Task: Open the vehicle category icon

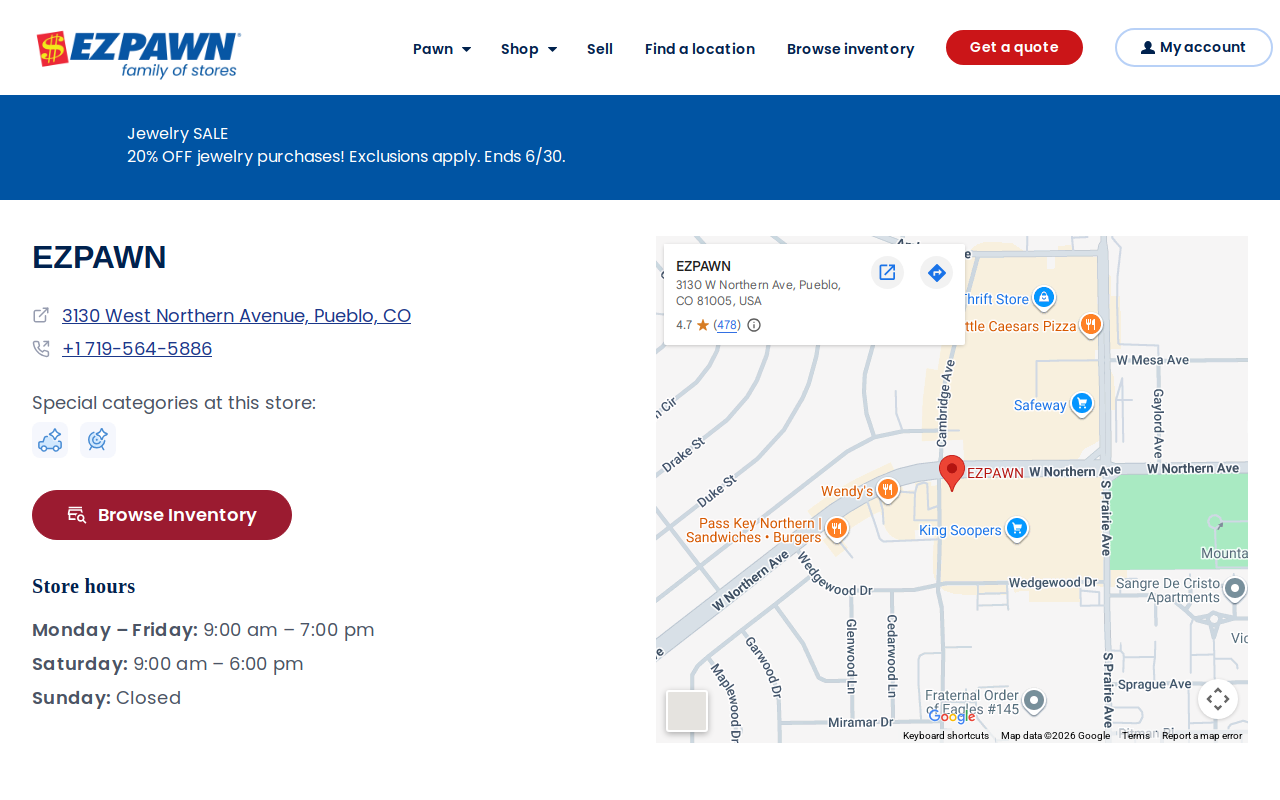Action: pos(50,440)
